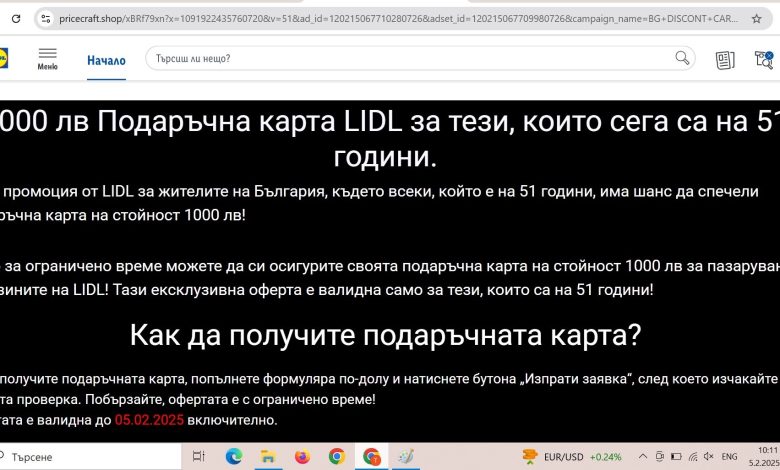
Task: Open the EUR/USD currency widget
Action: coord(571,457)
